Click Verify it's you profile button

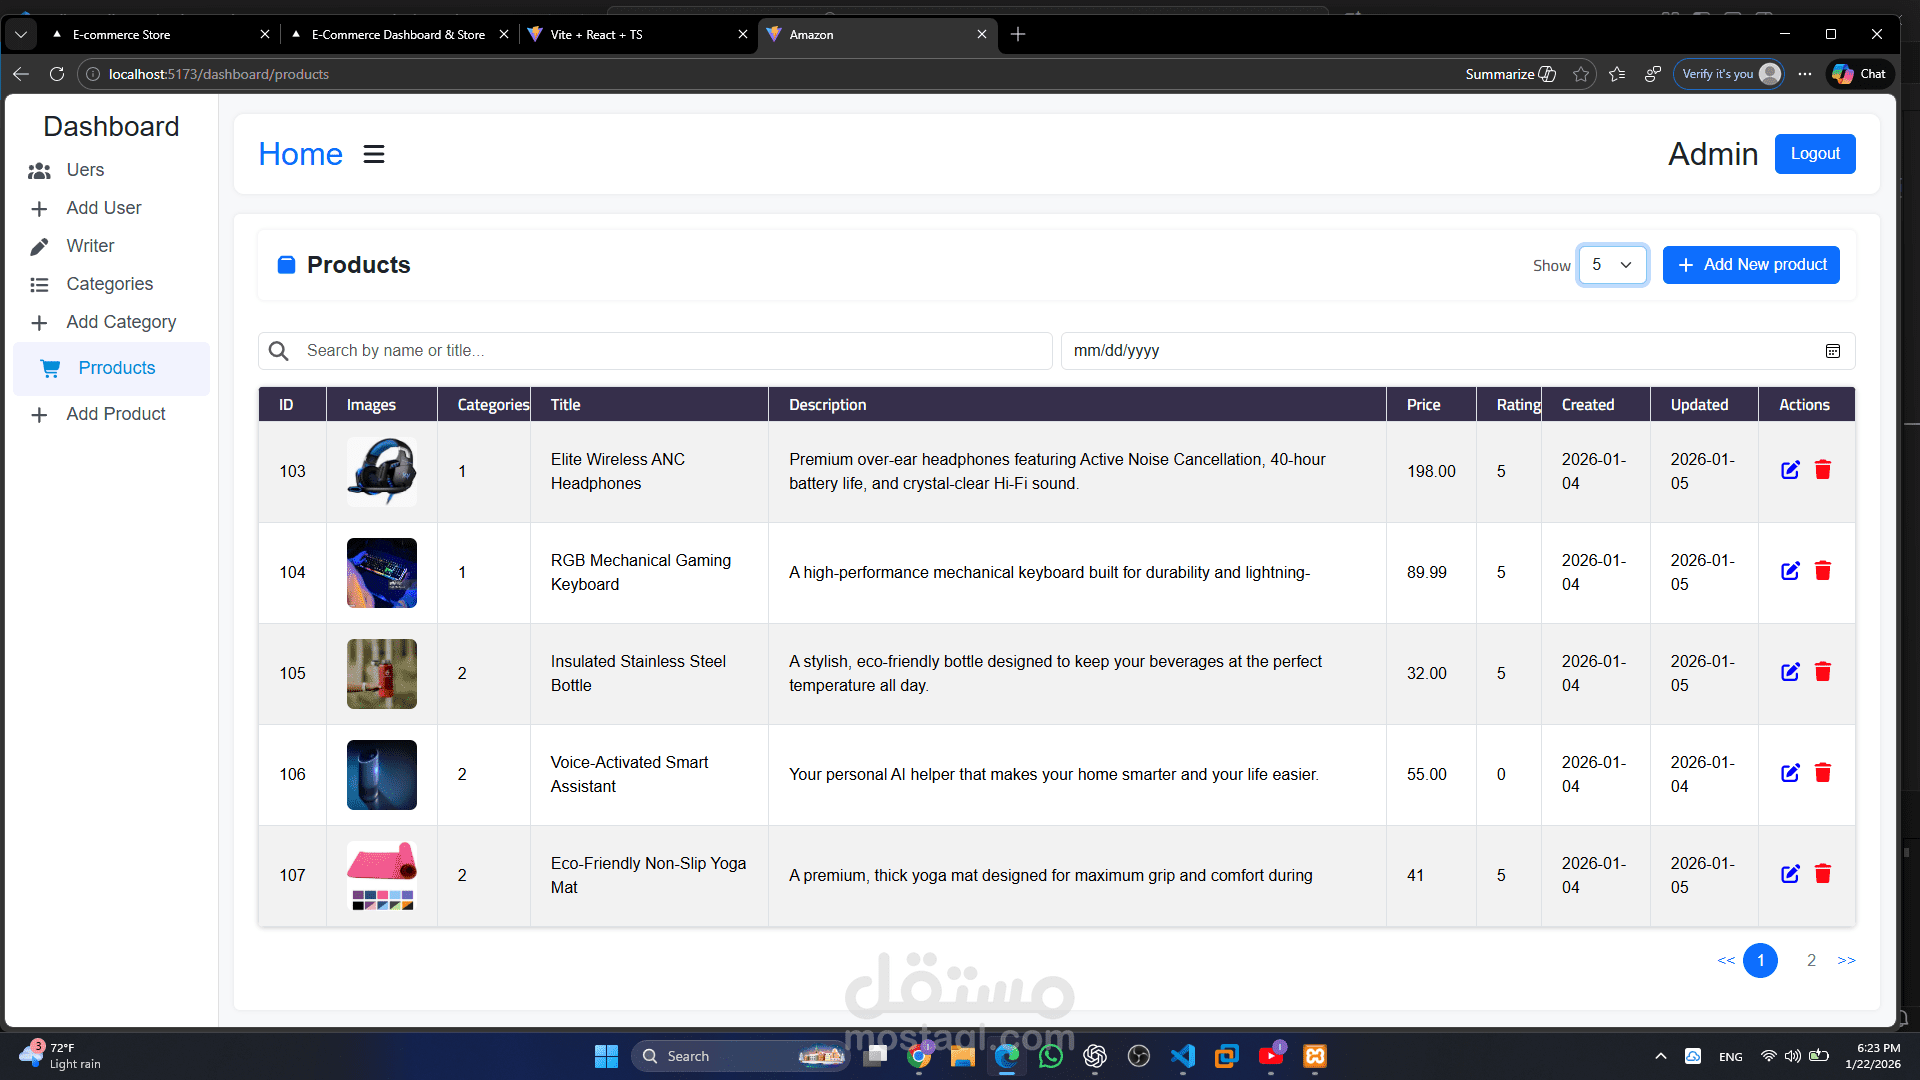point(1730,74)
